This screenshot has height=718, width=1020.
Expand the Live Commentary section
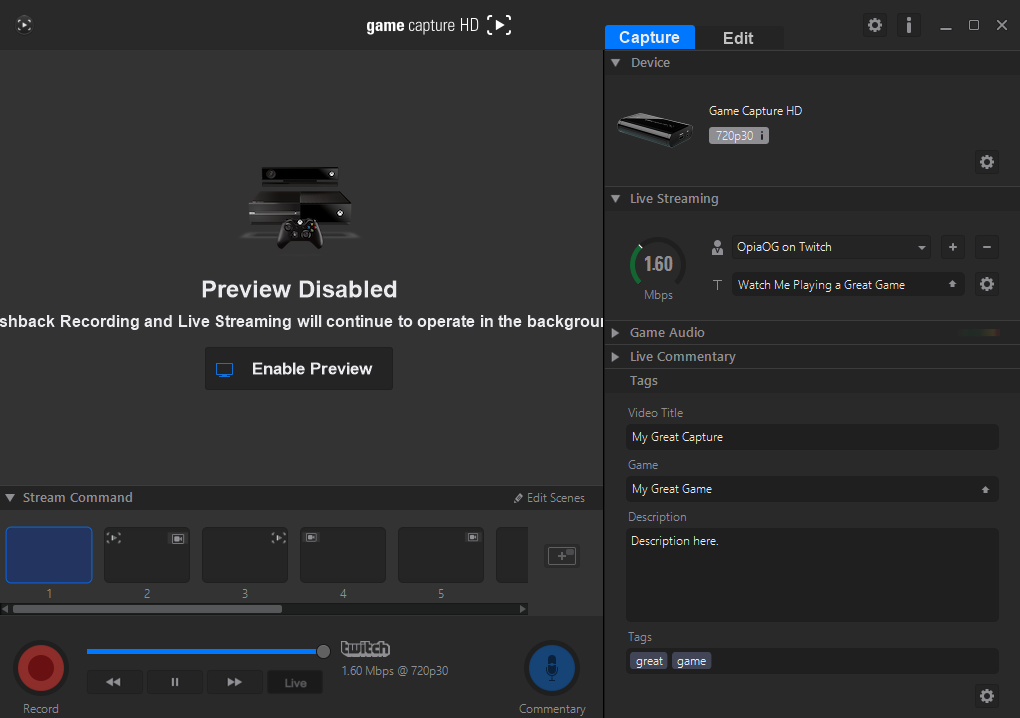point(615,356)
